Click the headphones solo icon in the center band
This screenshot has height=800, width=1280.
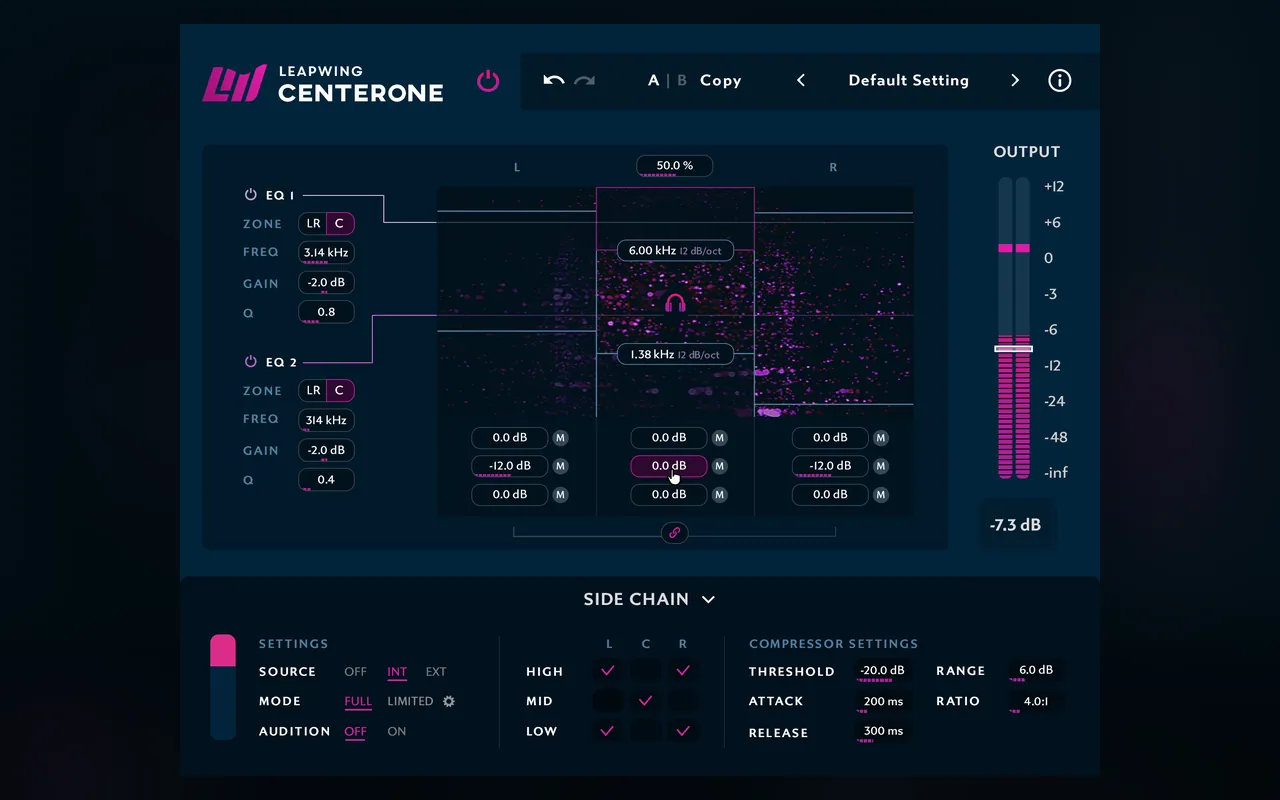[675, 302]
